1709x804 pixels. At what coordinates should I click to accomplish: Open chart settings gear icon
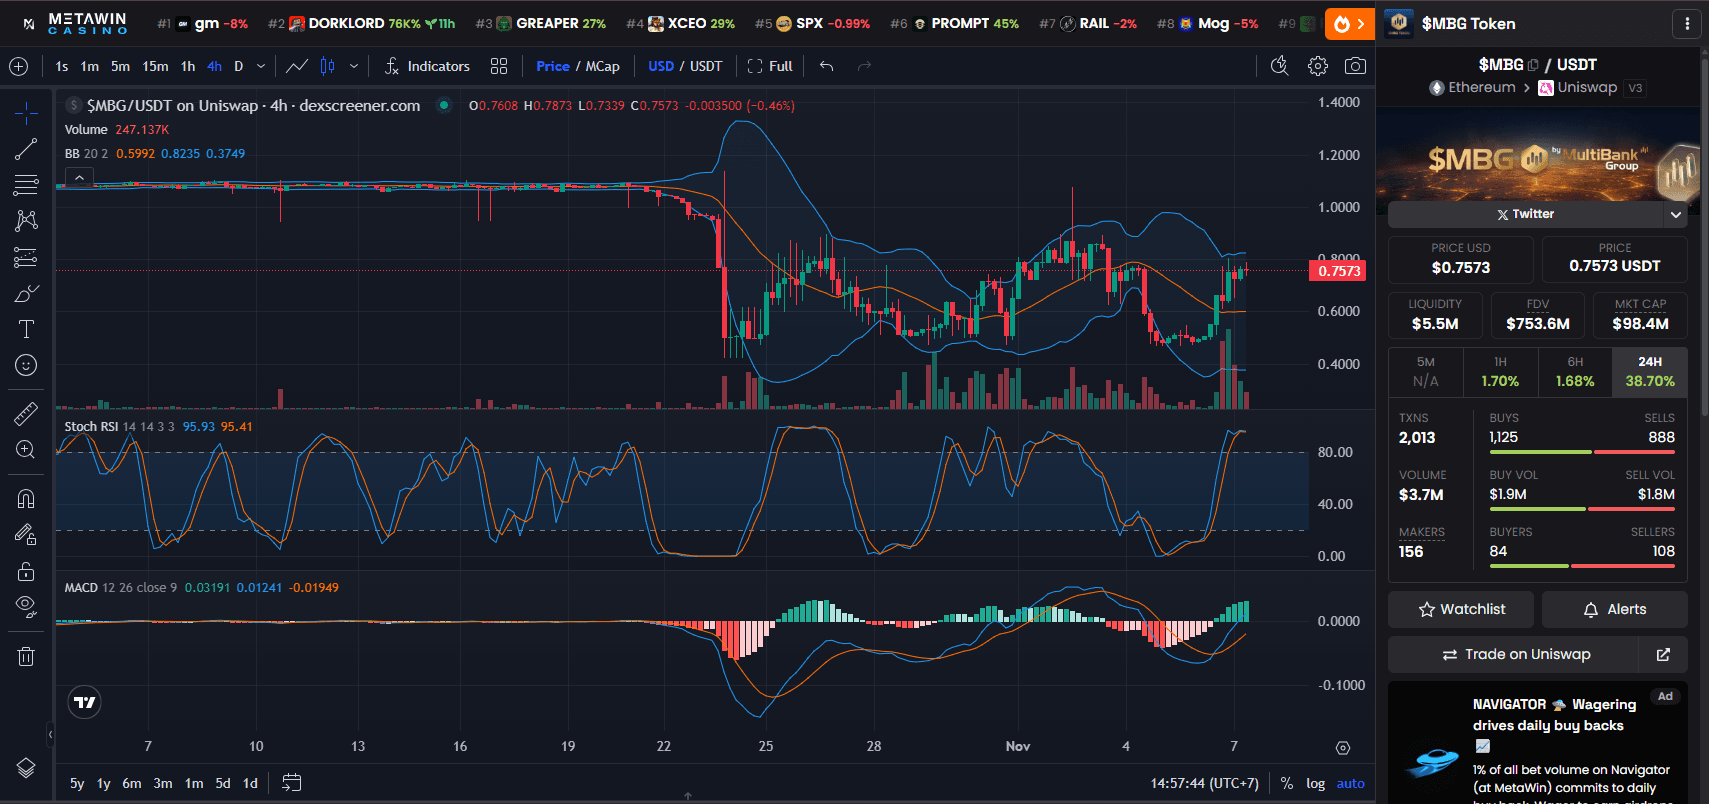pos(1318,66)
